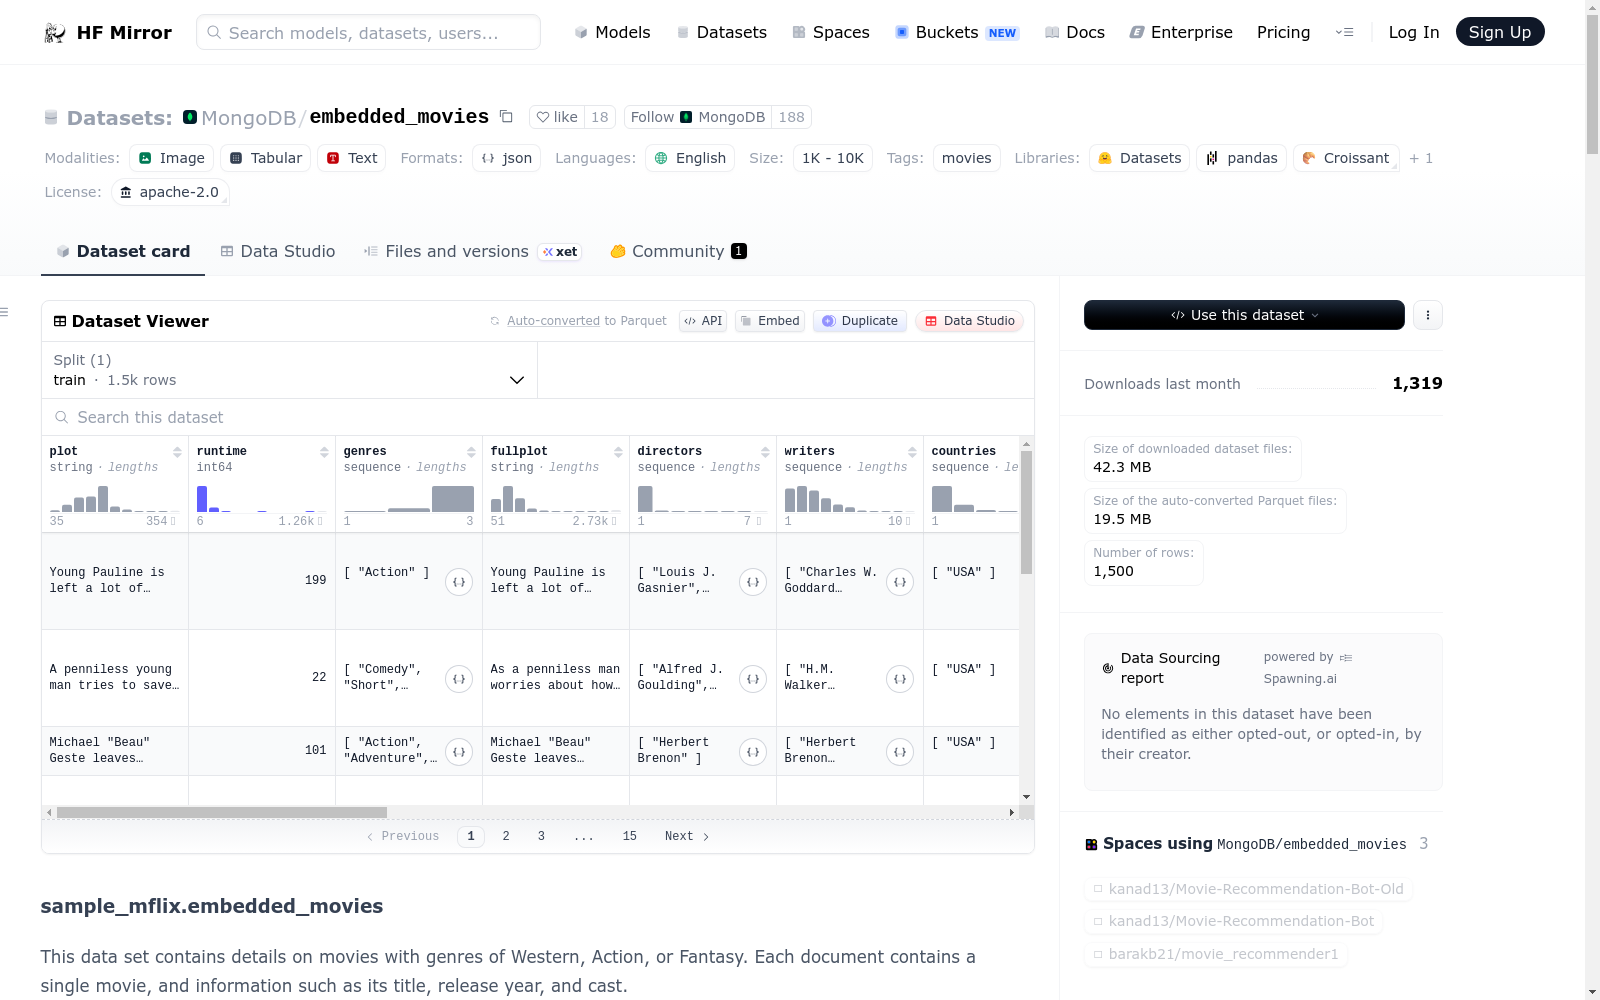
Task: Click the MongoDB organization avatar icon
Action: pos(190,117)
